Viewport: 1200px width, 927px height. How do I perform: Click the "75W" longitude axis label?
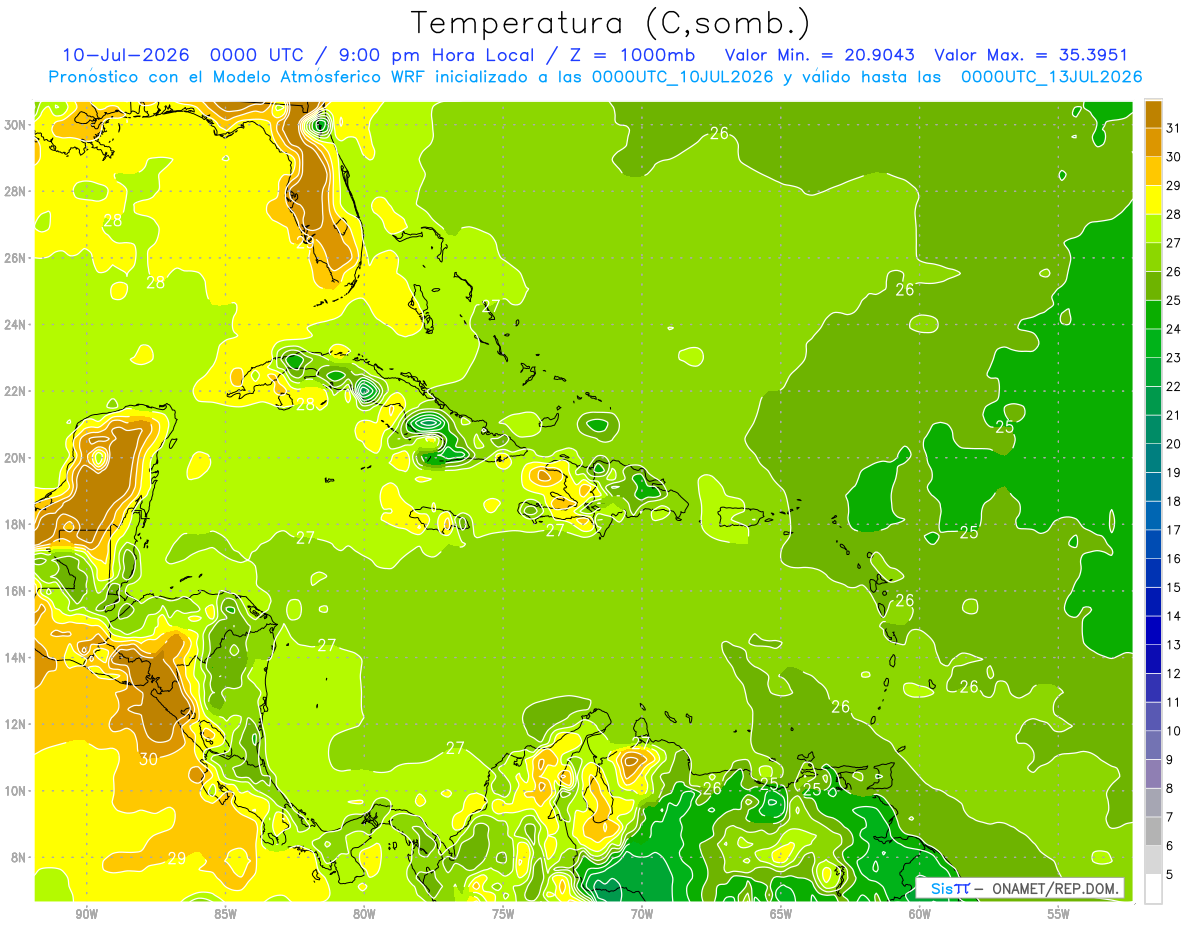[503, 914]
